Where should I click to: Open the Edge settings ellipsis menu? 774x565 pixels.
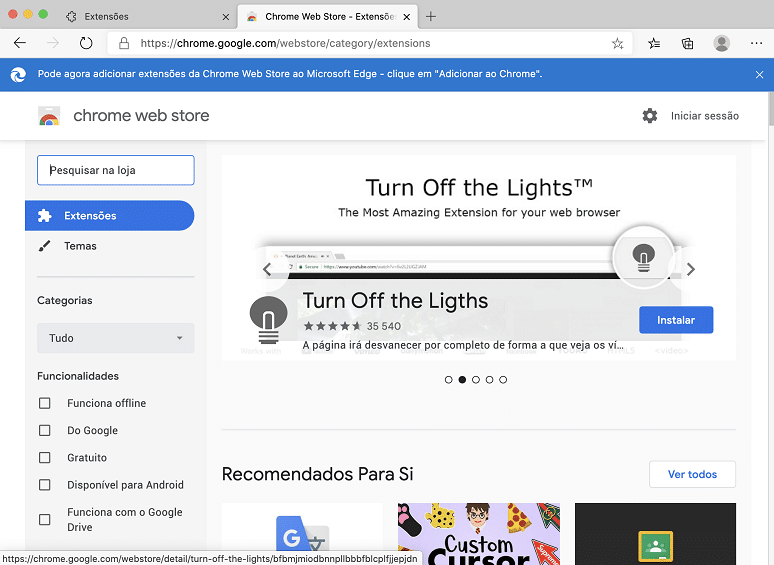coord(756,43)
